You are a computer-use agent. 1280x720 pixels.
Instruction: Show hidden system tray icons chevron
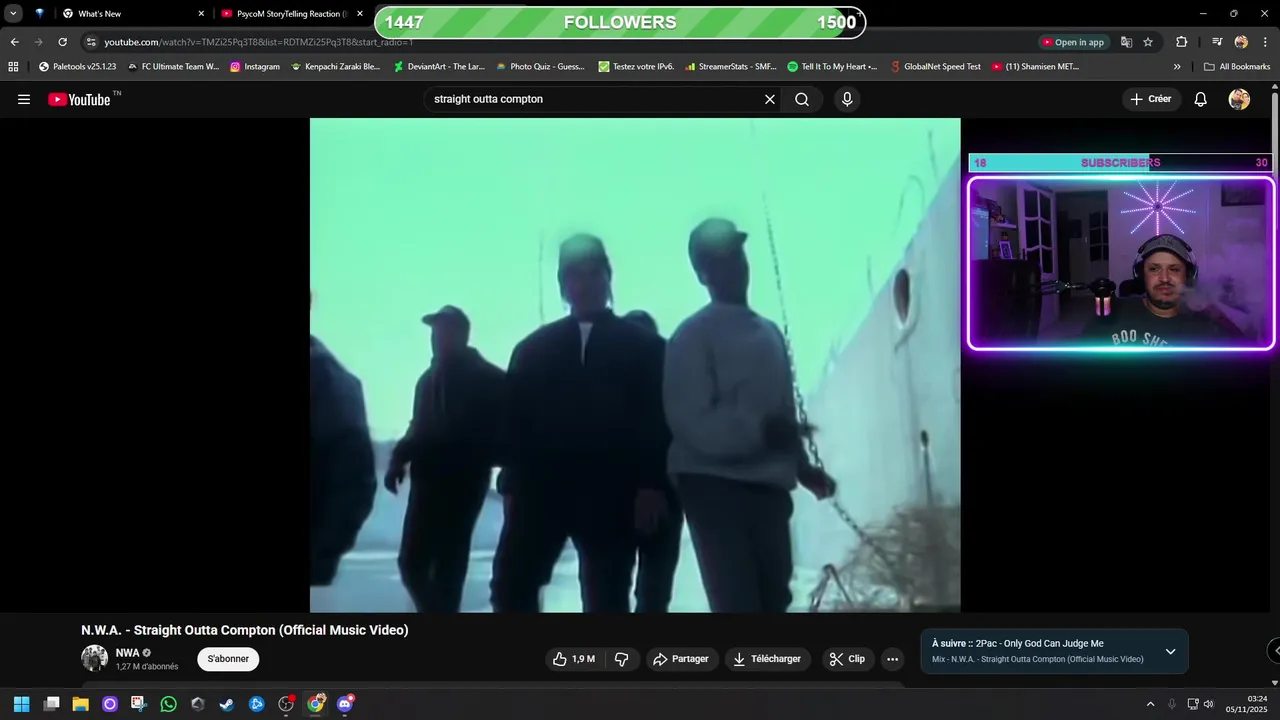[x=1150, y=704]
